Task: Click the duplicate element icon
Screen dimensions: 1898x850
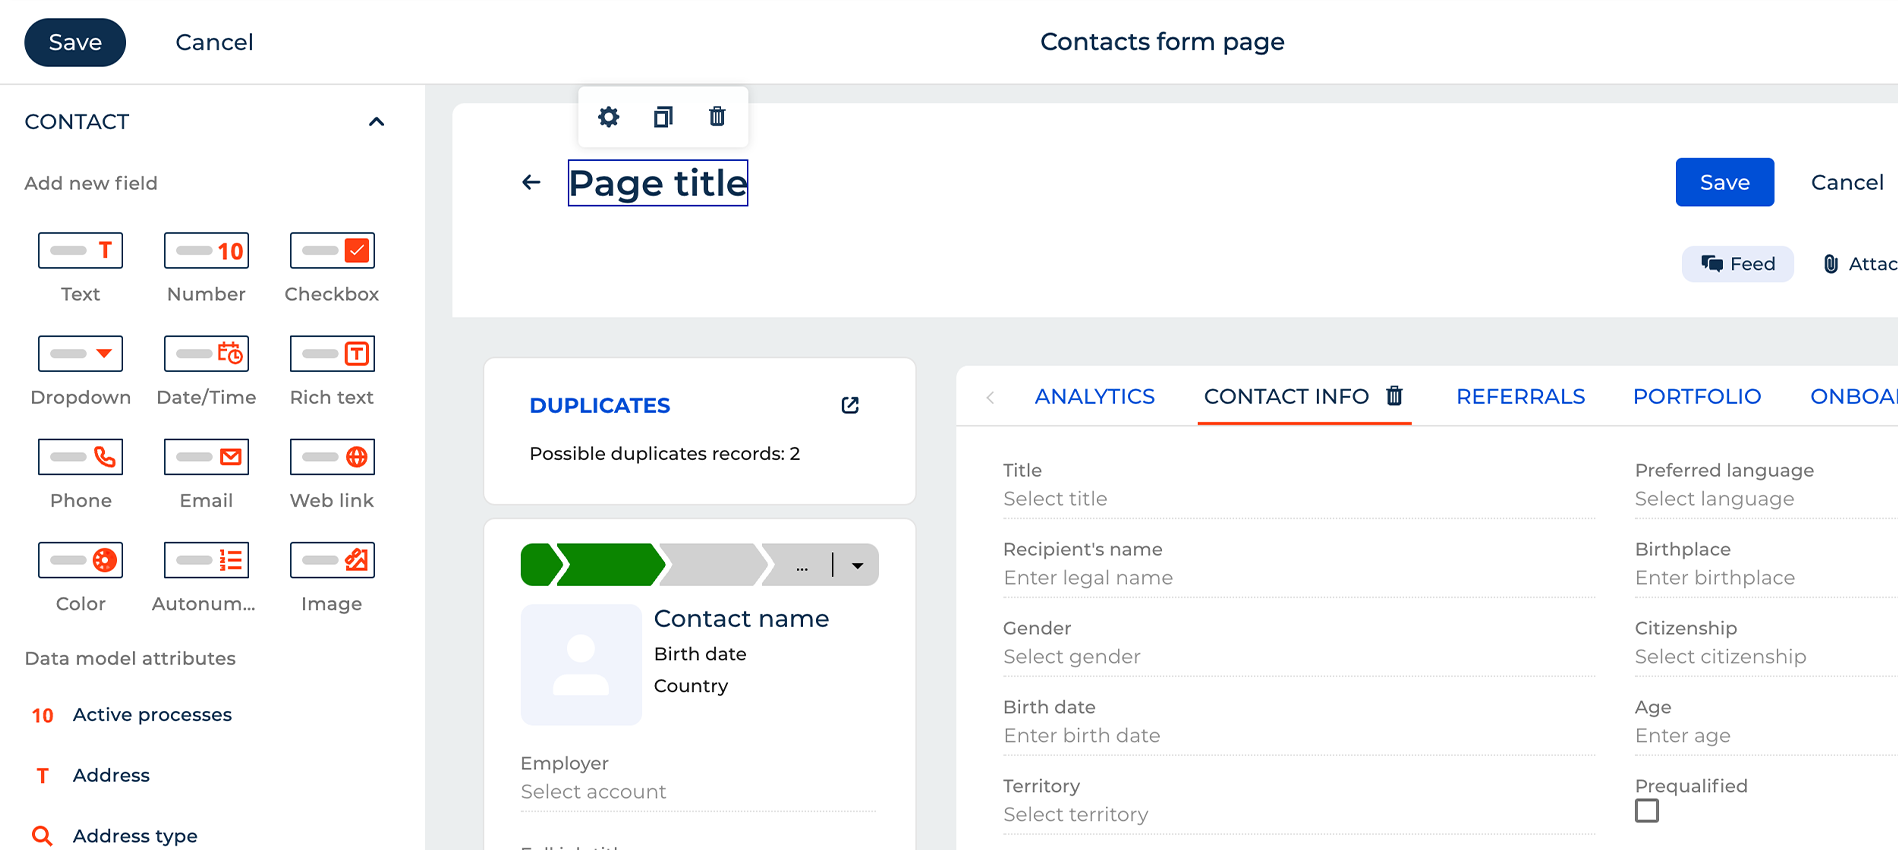Action: point(663,117)
